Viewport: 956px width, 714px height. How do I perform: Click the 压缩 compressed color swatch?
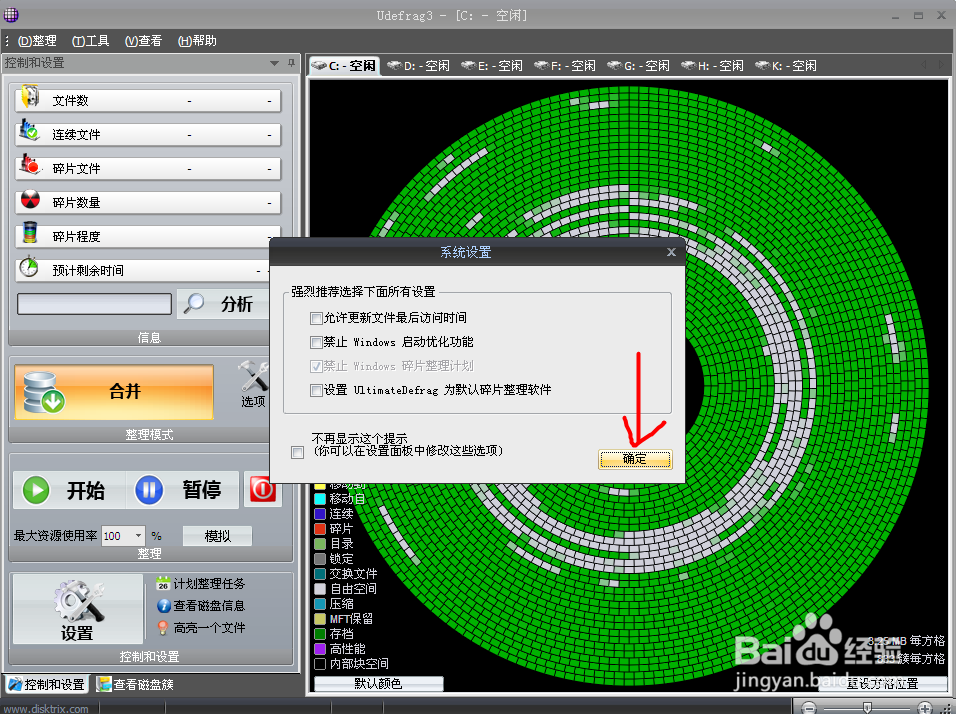(x=319, y=604)
